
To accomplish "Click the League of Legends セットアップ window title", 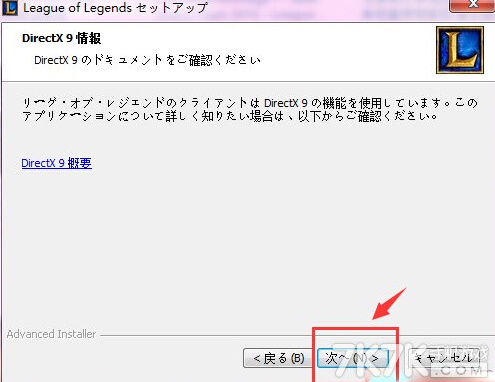I will 116,8.
